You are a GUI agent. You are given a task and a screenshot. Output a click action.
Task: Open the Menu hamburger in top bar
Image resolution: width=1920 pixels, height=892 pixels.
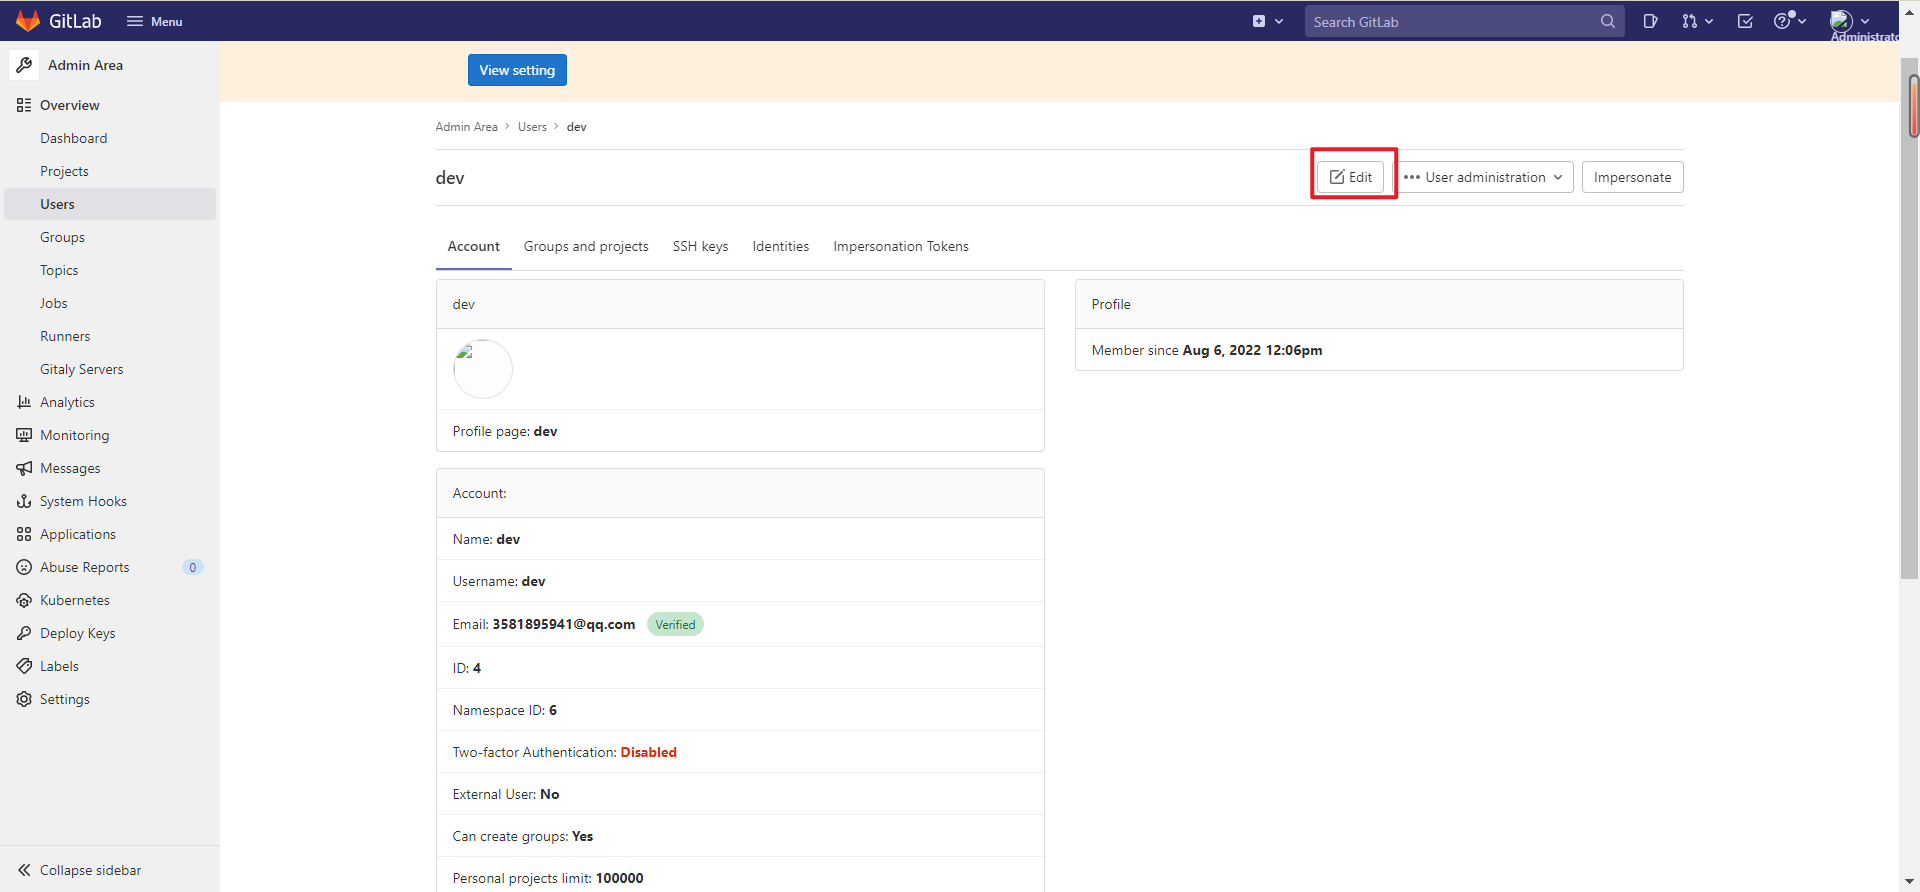pyautogui.click(x=154, y=21)
